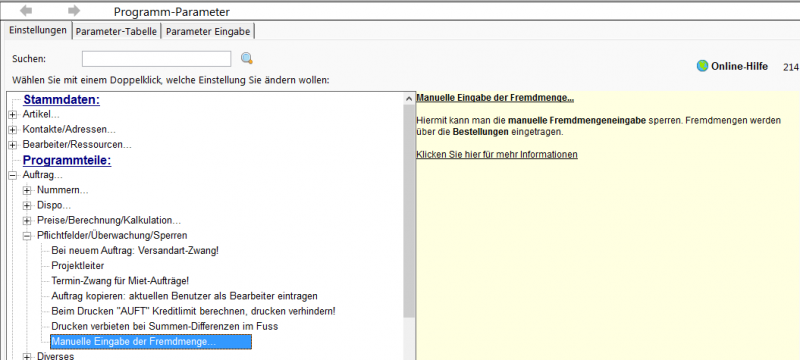Select 'Manuelle Eingabe der Fremdmenge…' setting

pos(151,342)
